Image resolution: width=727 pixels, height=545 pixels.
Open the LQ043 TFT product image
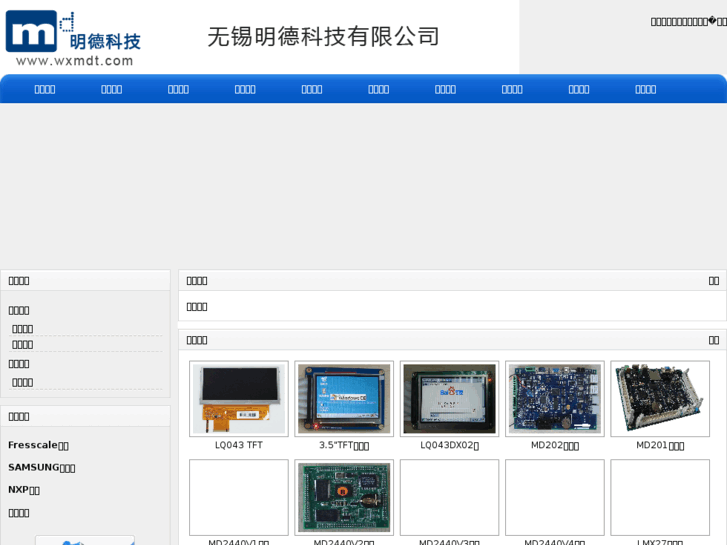pos(239,399)
